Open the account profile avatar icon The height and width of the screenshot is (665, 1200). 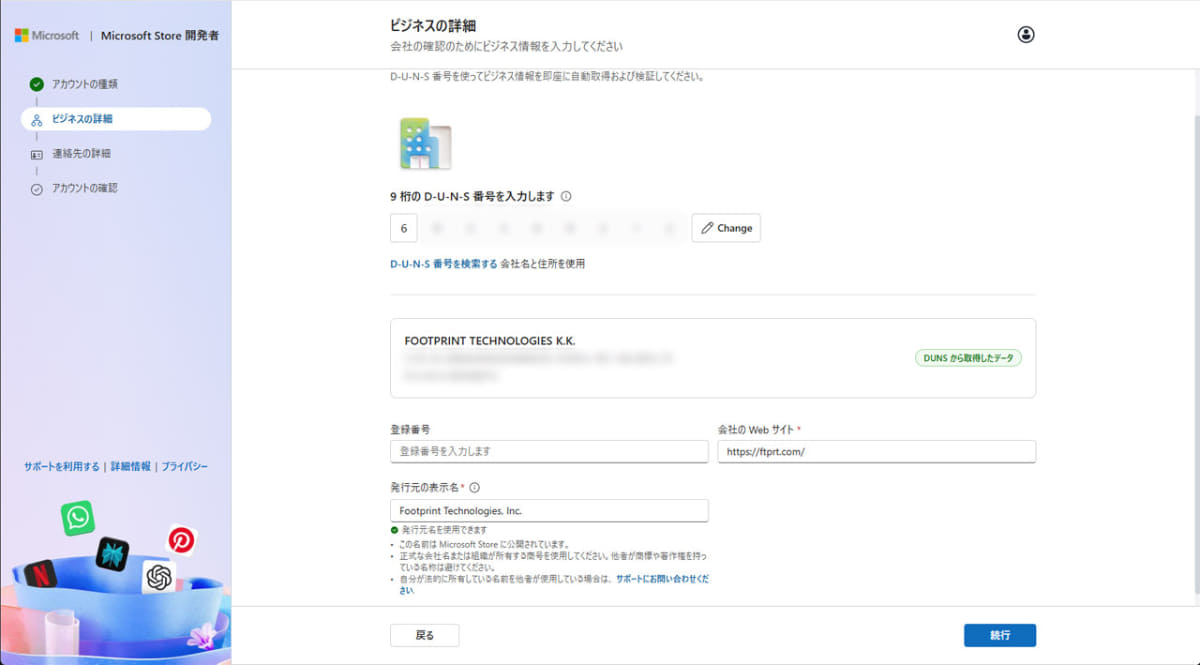1026,34
